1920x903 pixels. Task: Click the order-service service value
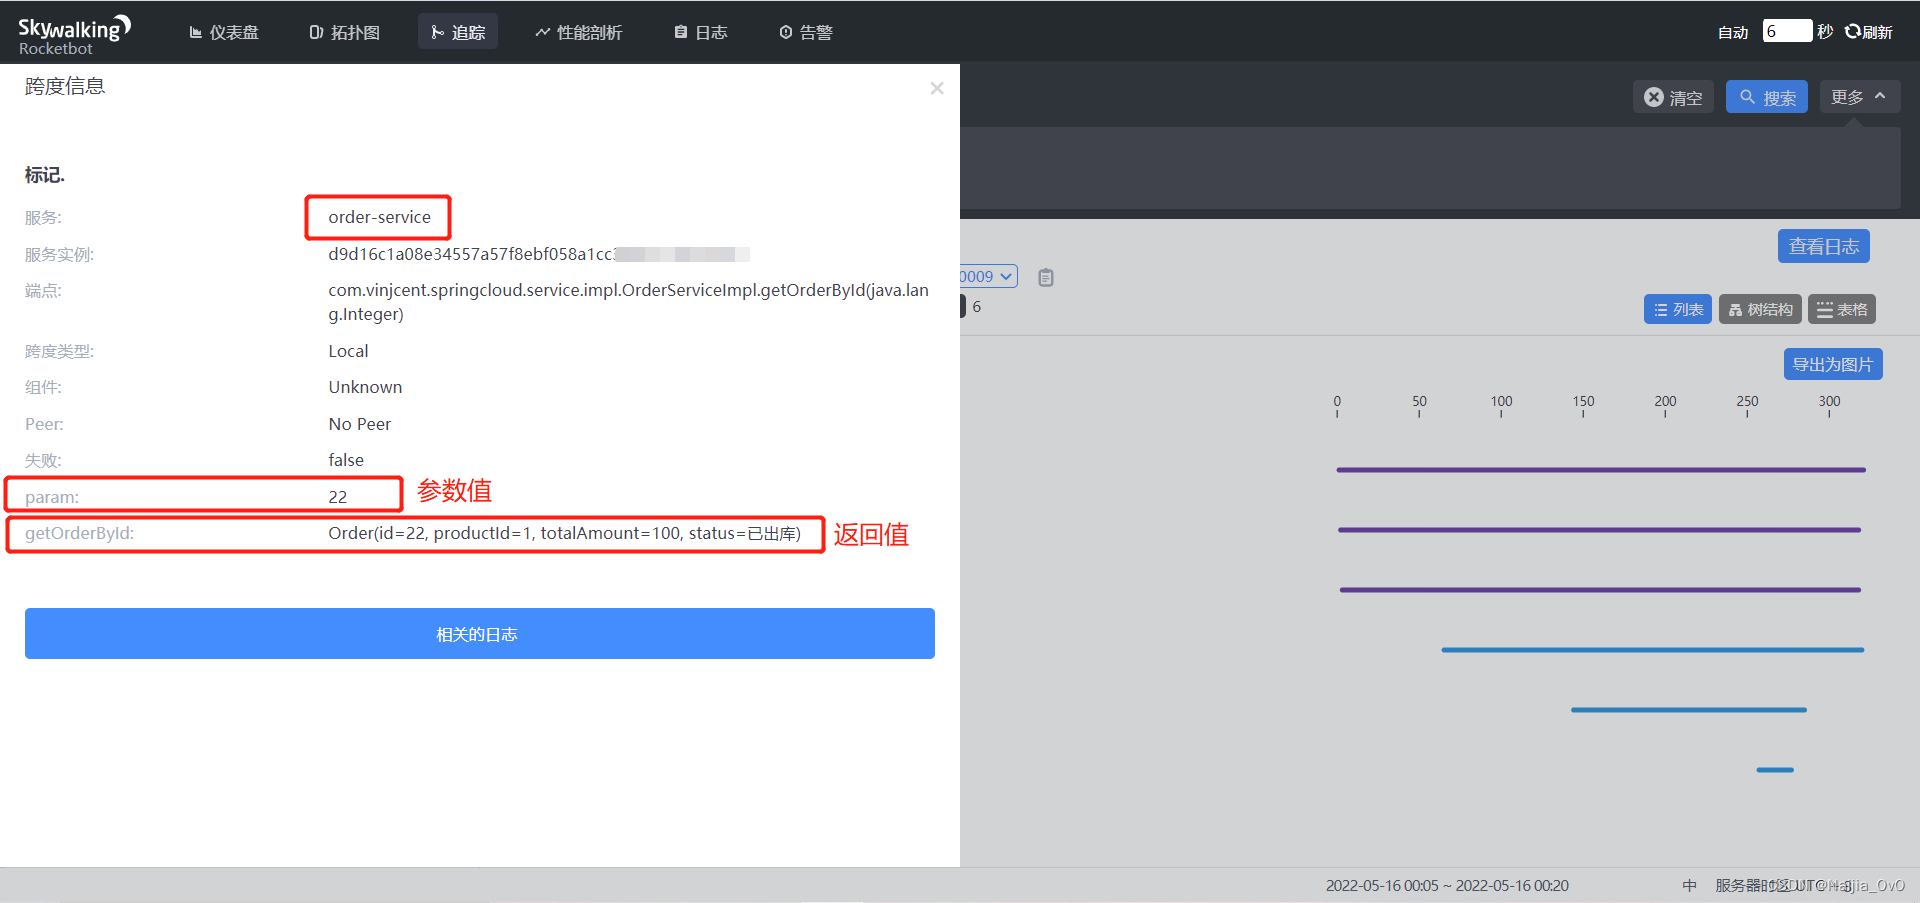(x=380, y=217)
